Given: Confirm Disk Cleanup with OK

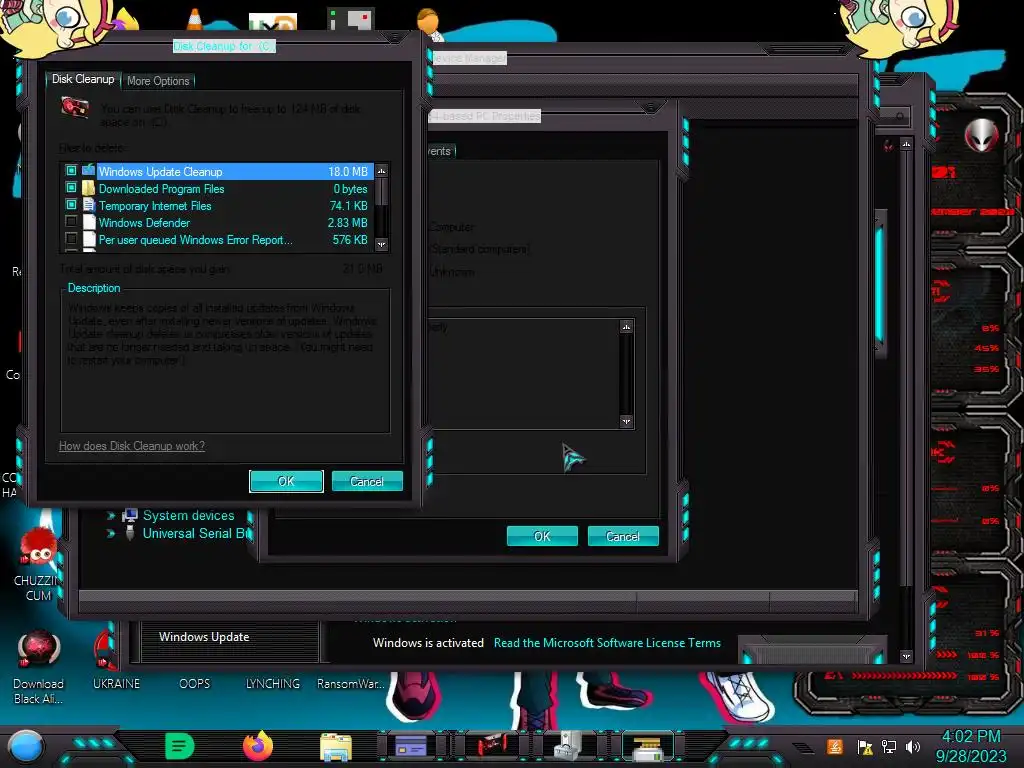Looking at the screenshot, I should [x=286, y=481].
